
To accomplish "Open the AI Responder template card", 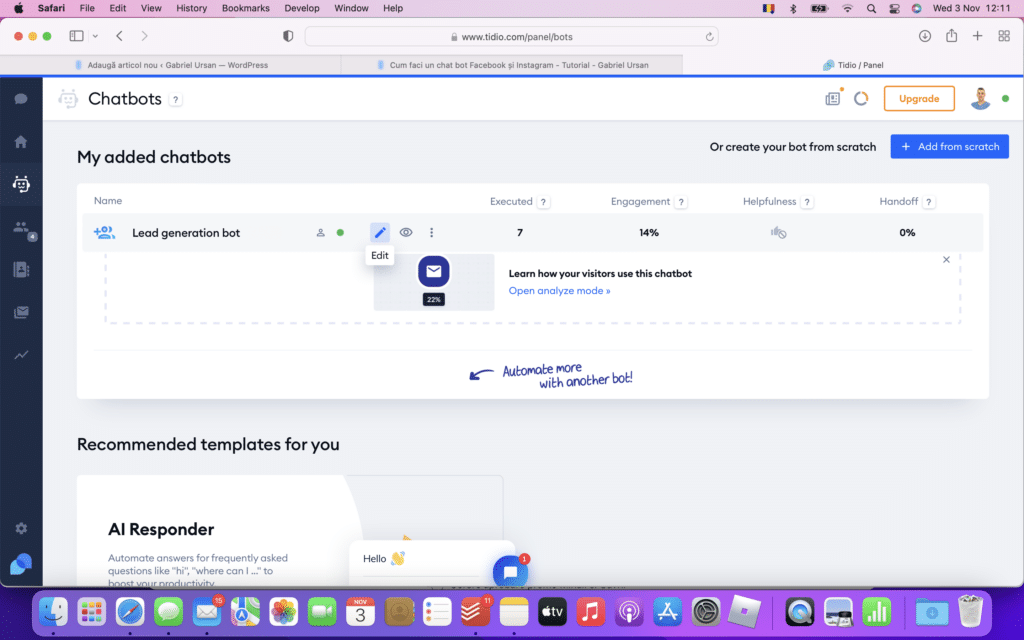I will point(289,530).
